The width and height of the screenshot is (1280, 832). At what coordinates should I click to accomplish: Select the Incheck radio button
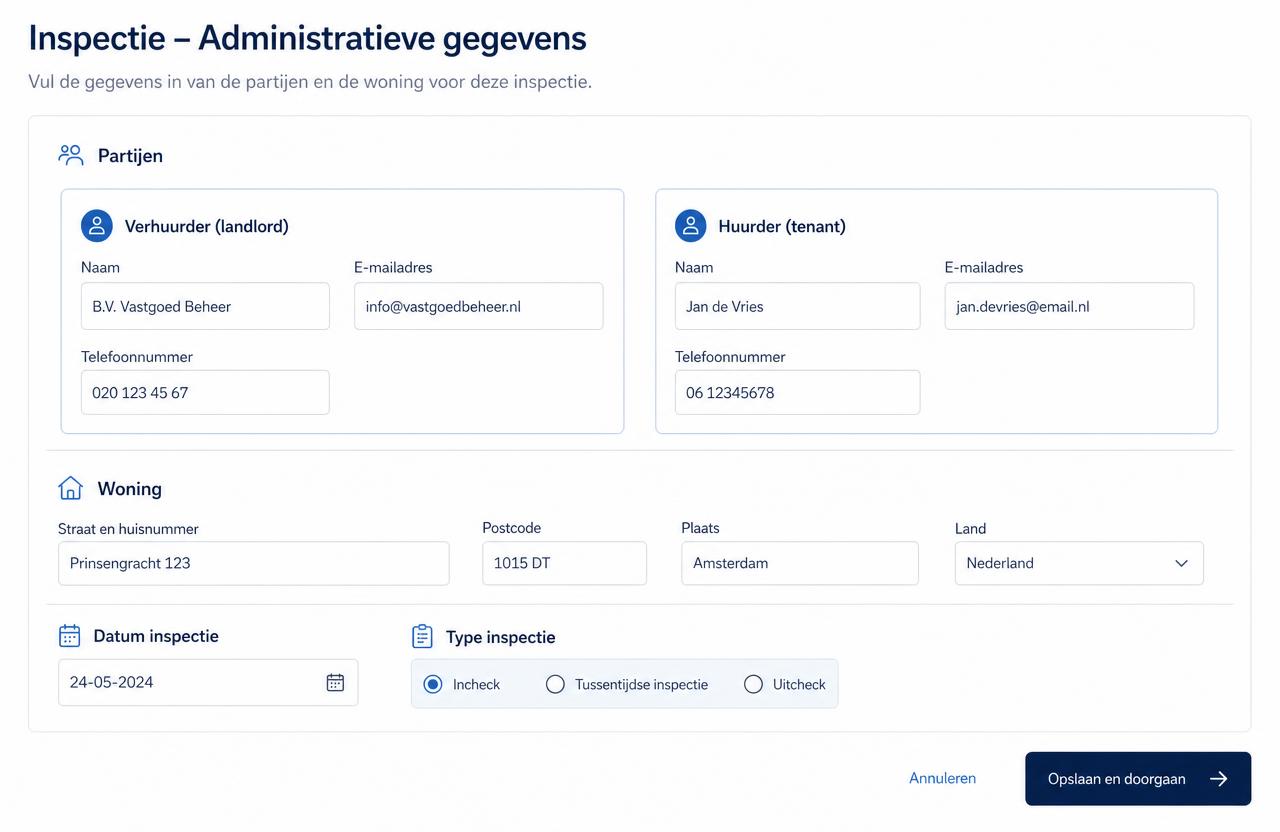[433, 684]
